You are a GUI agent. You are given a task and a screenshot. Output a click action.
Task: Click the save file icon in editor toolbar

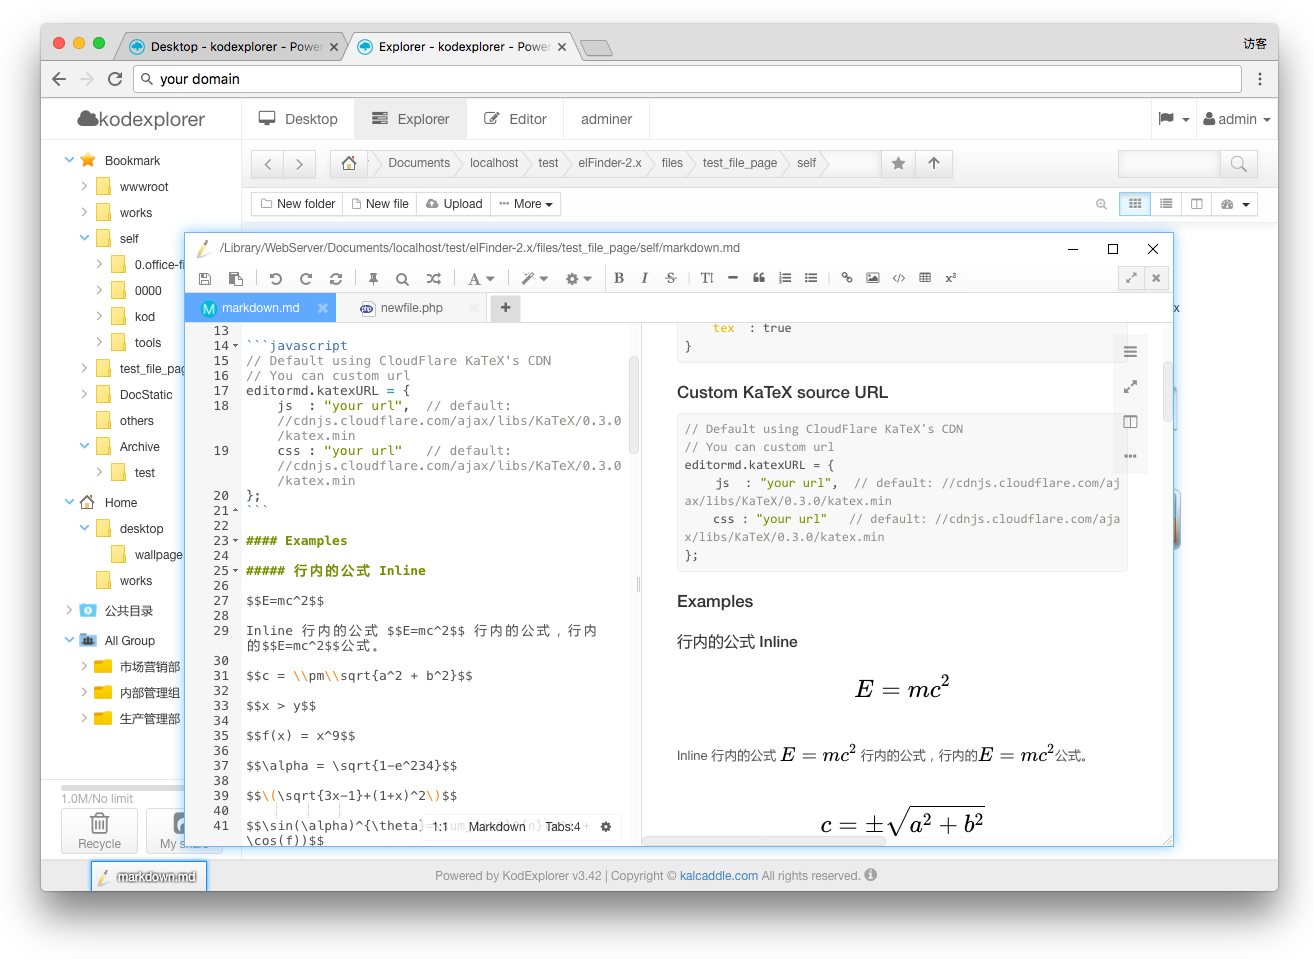205,279
